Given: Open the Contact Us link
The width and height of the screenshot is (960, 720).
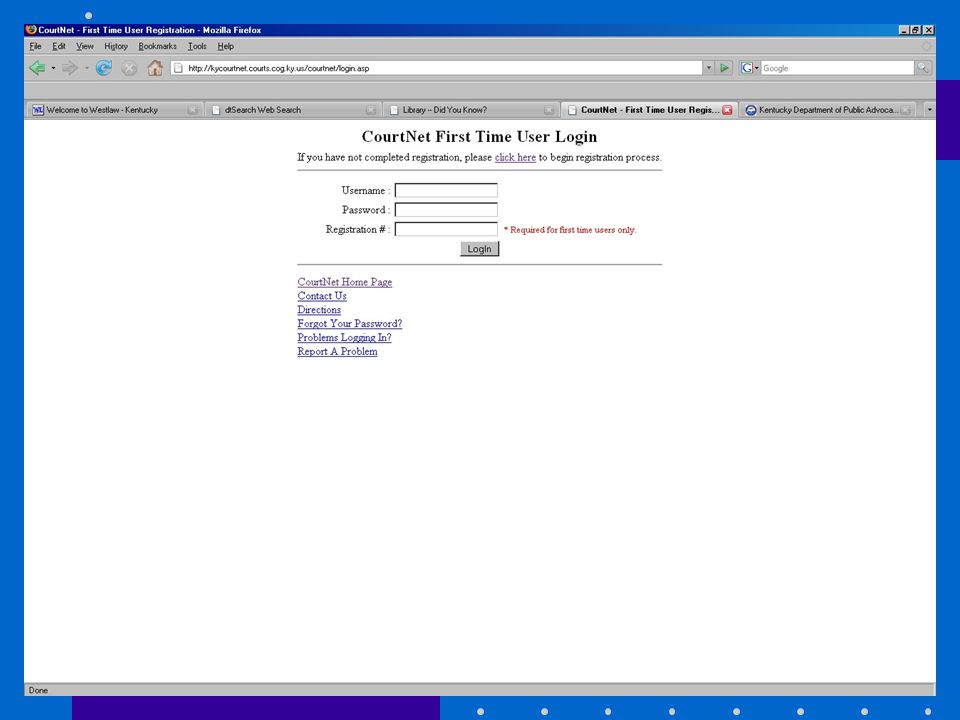Looking at the screenshot, I should click(x=322, y=296).
